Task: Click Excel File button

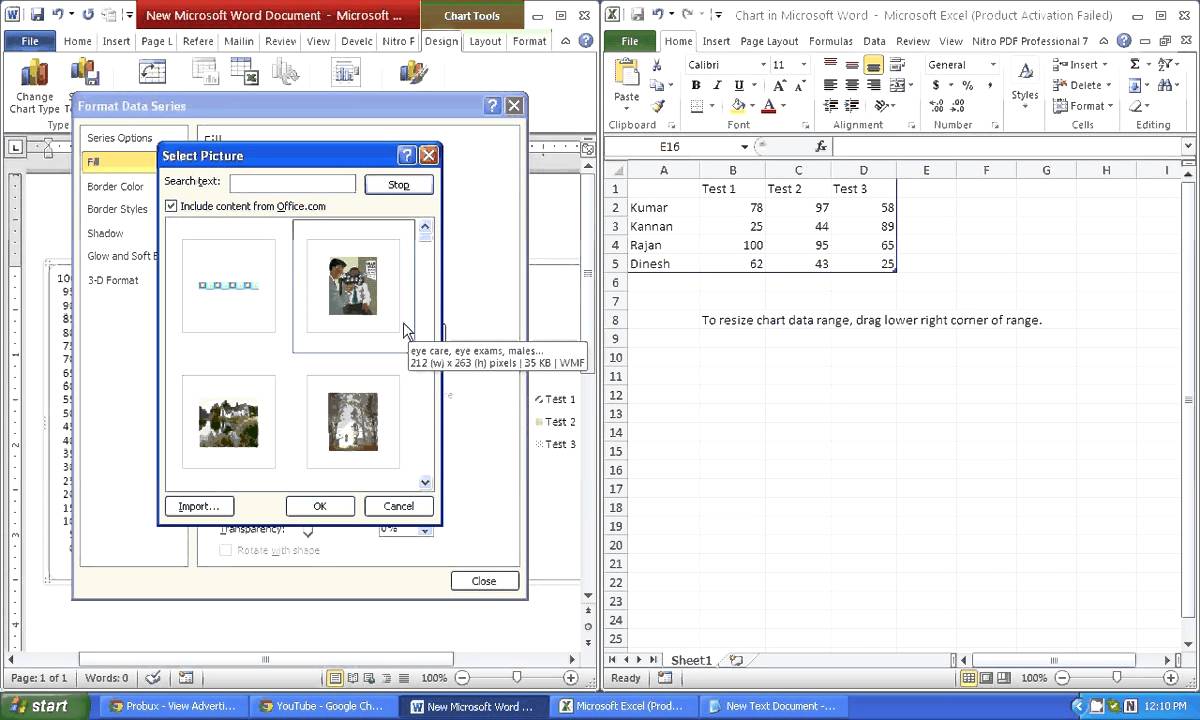Action: tap(630, 41)
